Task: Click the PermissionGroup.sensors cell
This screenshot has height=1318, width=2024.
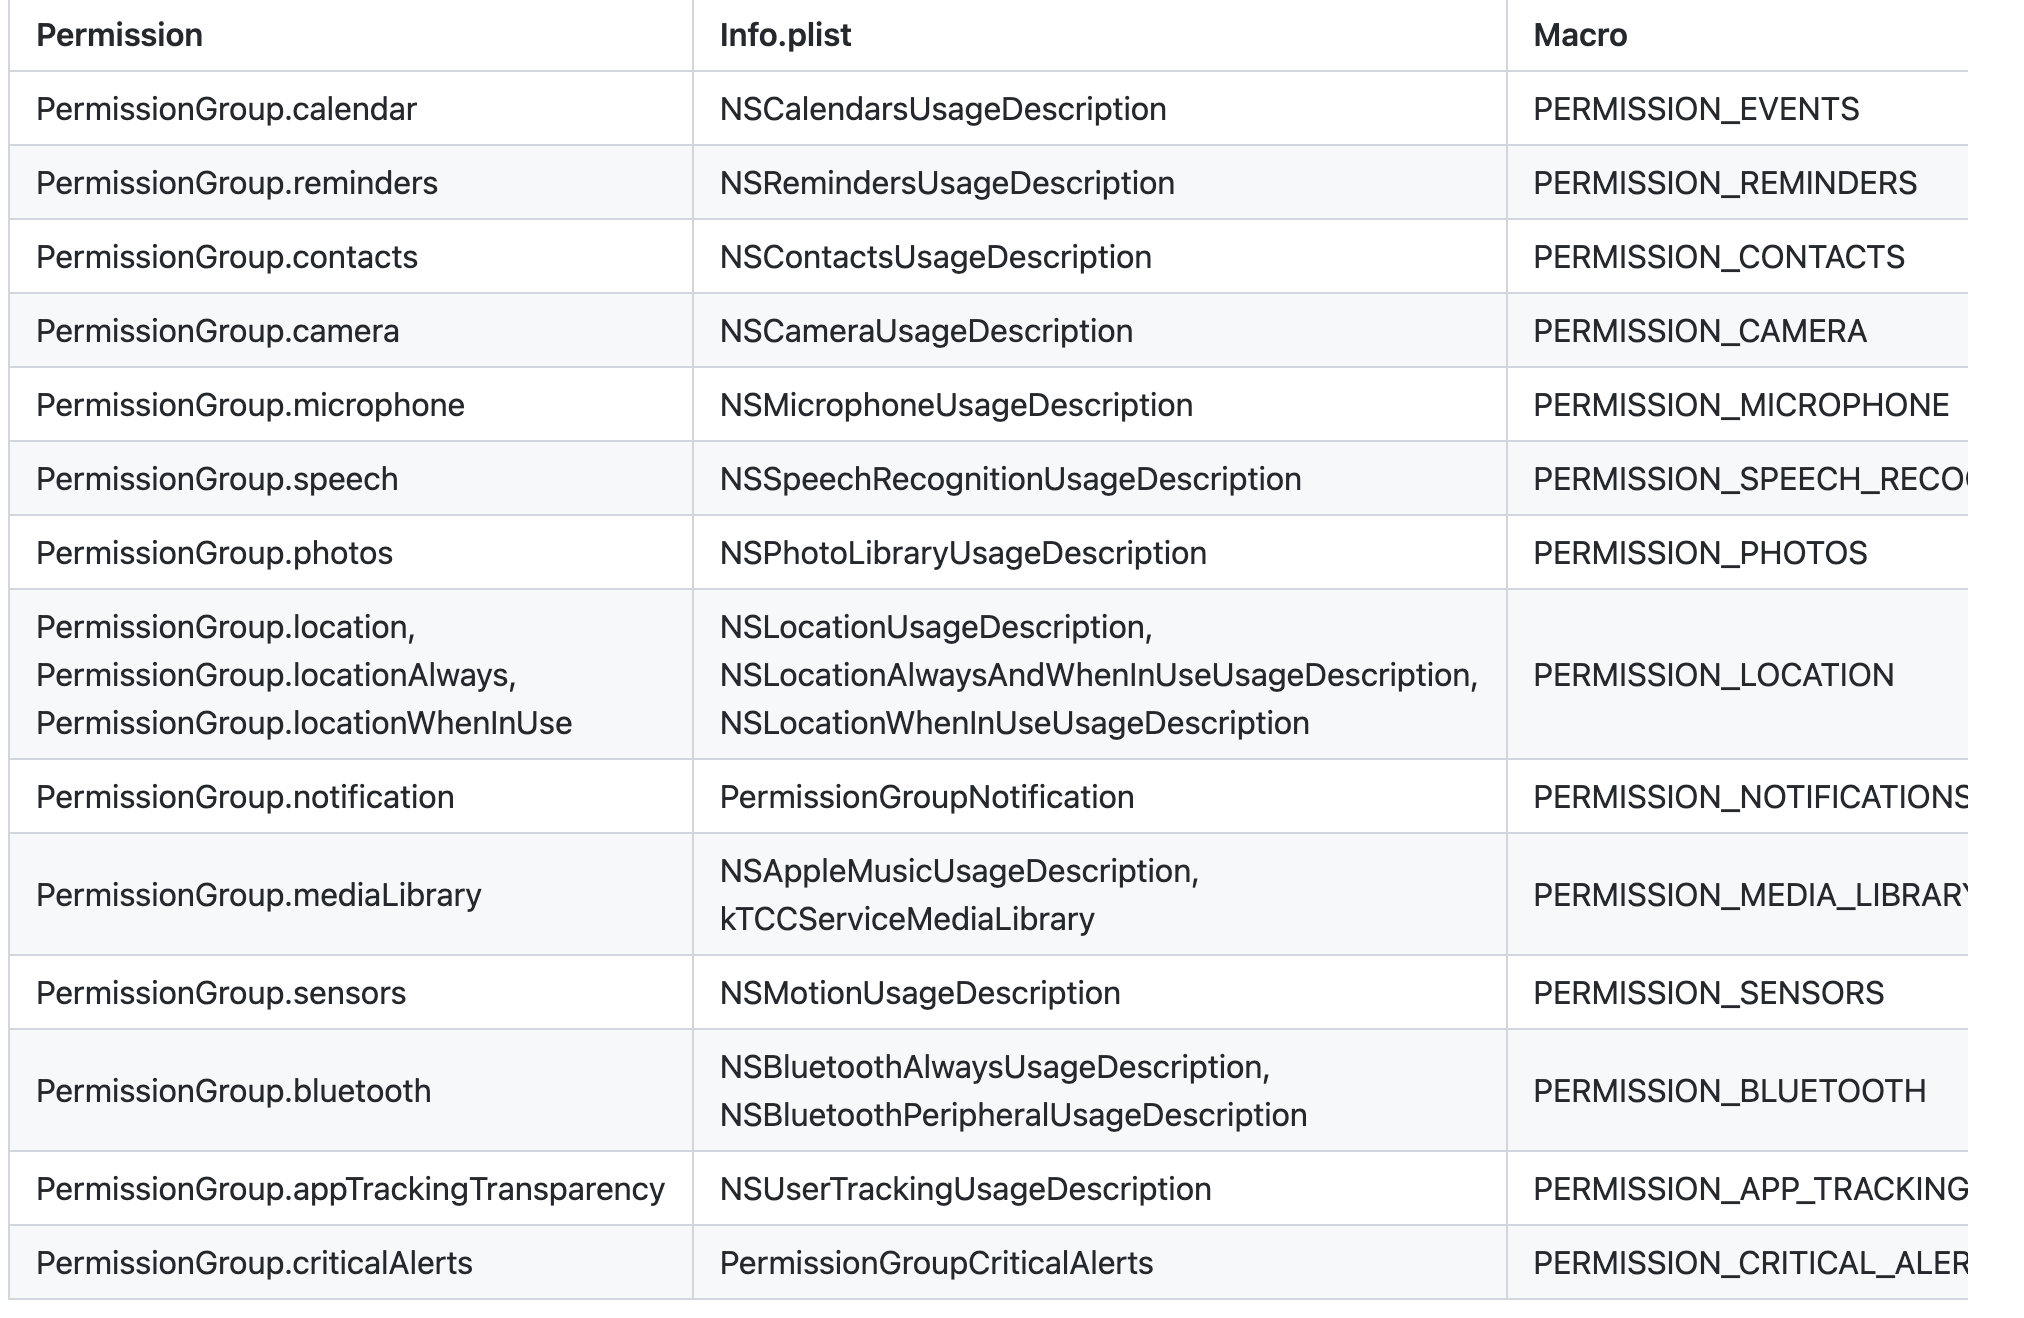Action: pos(221,993)
